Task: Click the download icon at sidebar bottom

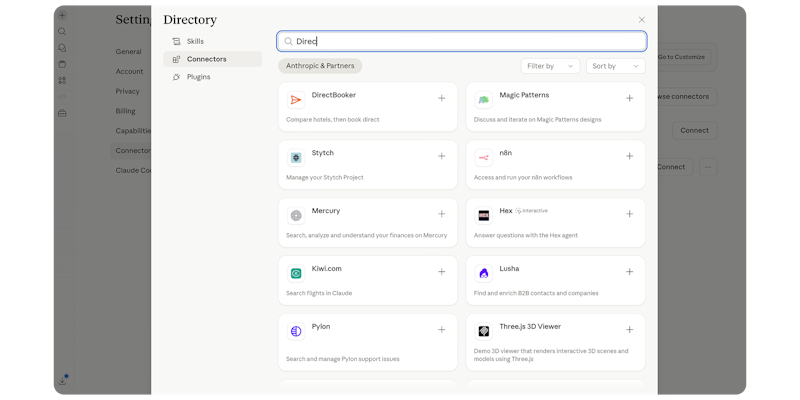Action: coord(62,380)
